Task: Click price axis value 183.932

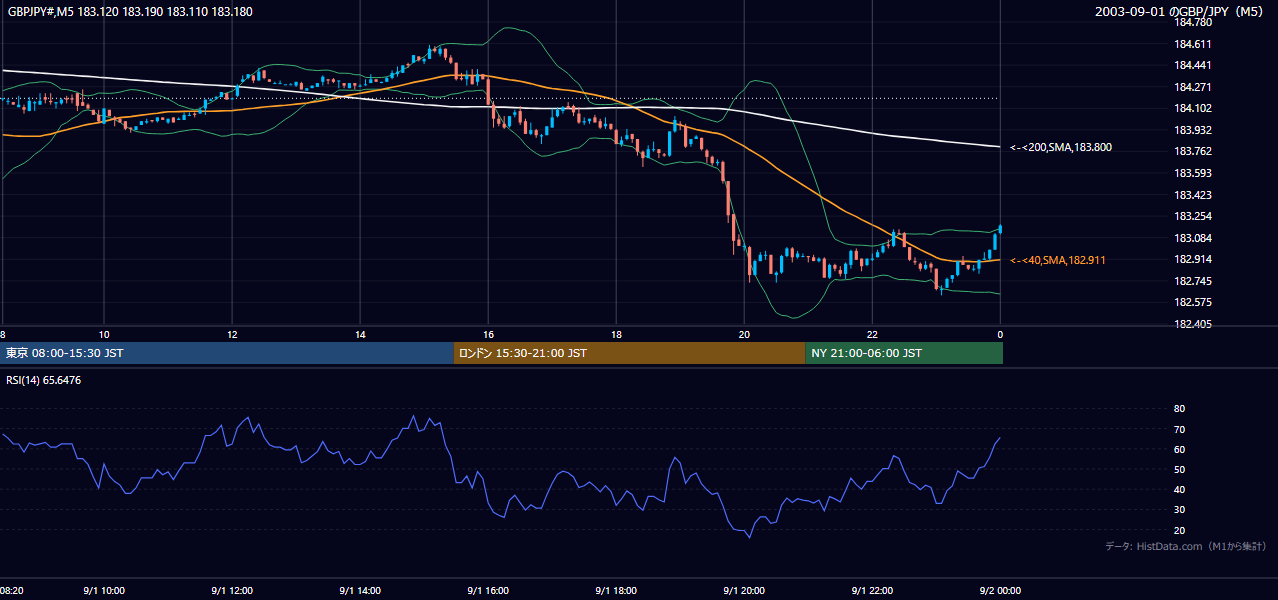Action: click(1192, 130)
